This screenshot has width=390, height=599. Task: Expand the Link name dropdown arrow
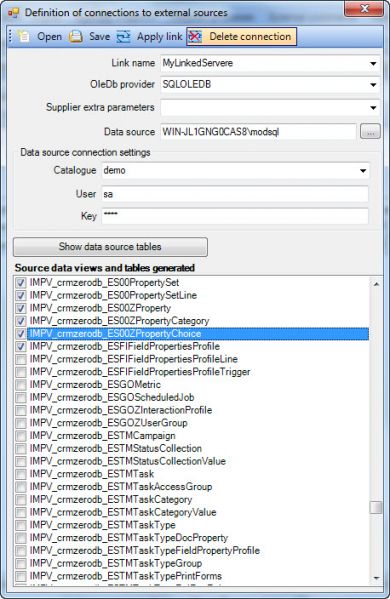pos(373,63)
